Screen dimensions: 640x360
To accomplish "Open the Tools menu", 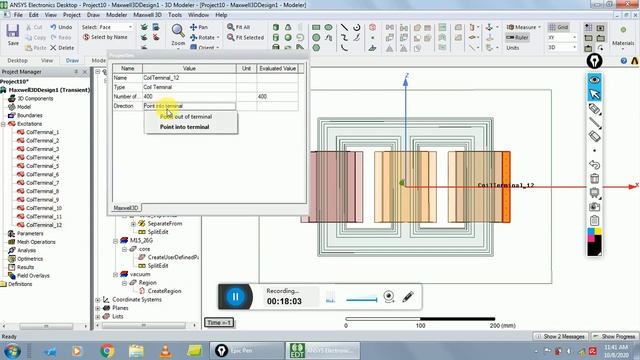I will pos(175,15).
